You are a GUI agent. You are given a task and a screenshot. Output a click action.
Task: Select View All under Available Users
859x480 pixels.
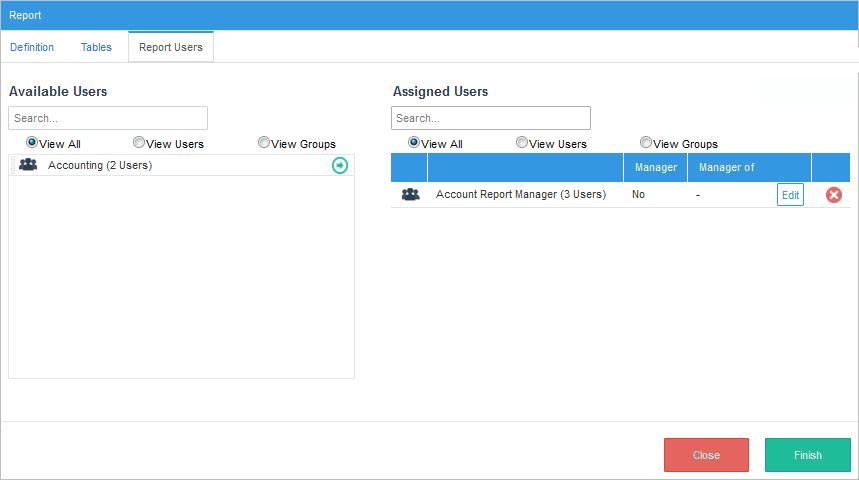32,143
